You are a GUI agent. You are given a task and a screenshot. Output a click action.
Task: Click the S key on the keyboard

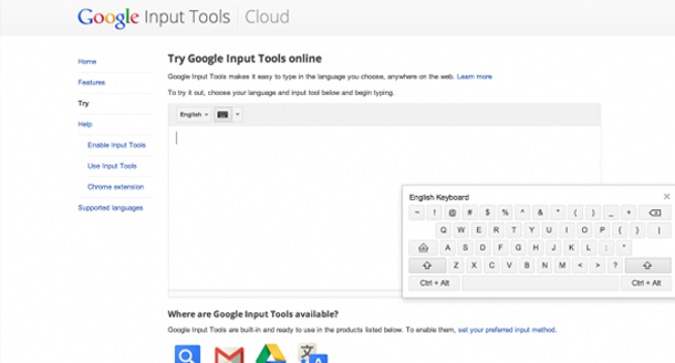pyautogui.click(x=465, y=248)
